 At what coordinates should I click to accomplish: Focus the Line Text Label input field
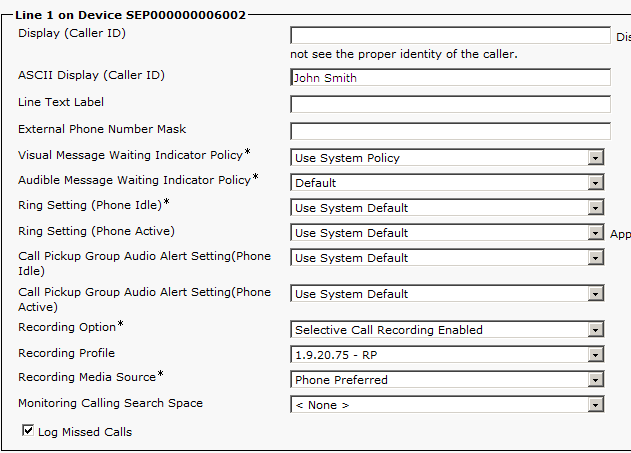[x=450, y=104]
